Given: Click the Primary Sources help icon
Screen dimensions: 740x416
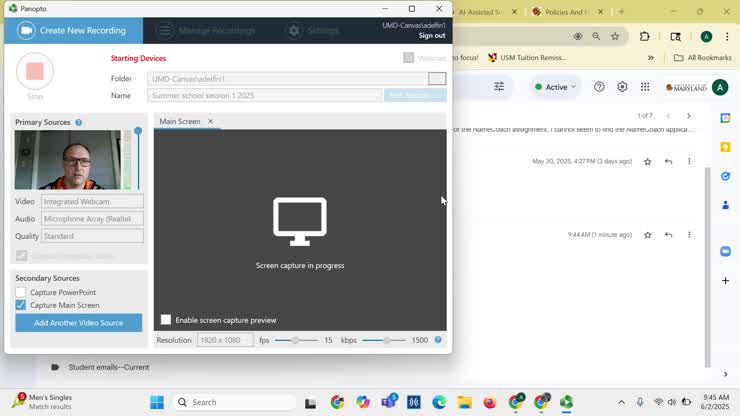Looking at the screenshot, I should (79, 123).
